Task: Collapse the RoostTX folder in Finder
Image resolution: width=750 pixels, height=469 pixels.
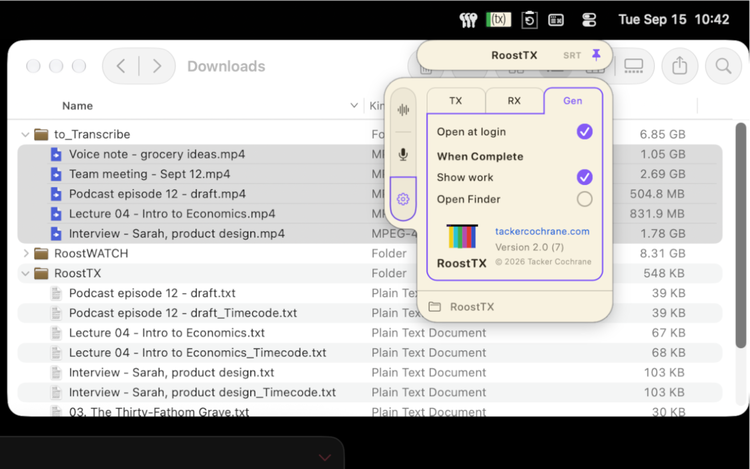Action: [25, 273]
